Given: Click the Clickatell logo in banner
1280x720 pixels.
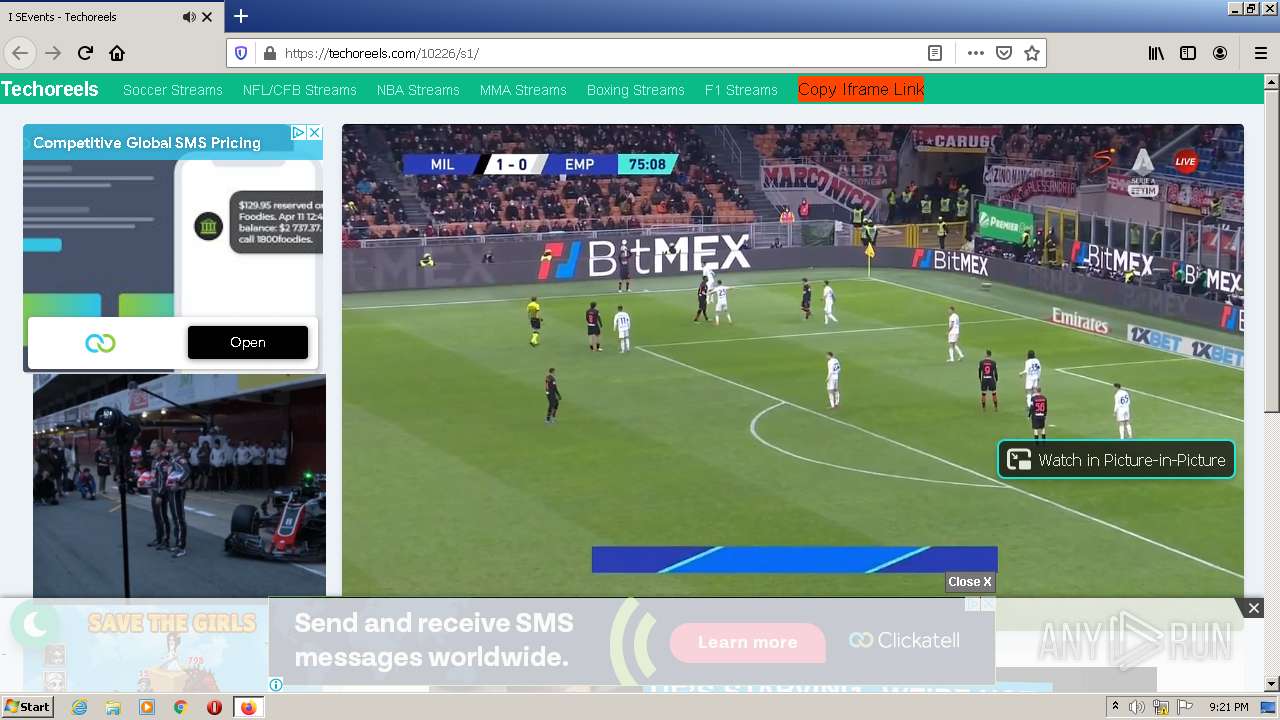Looking at the screenshot, I should pyautogui.click(x=904, y=640).
